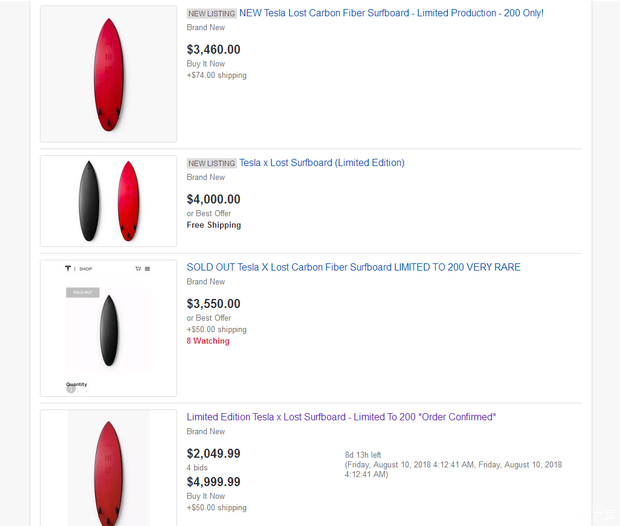The width and height of the screenshot is (620, 526).
Task: Open black and red surfboards thumbnail
Action: 108,200
